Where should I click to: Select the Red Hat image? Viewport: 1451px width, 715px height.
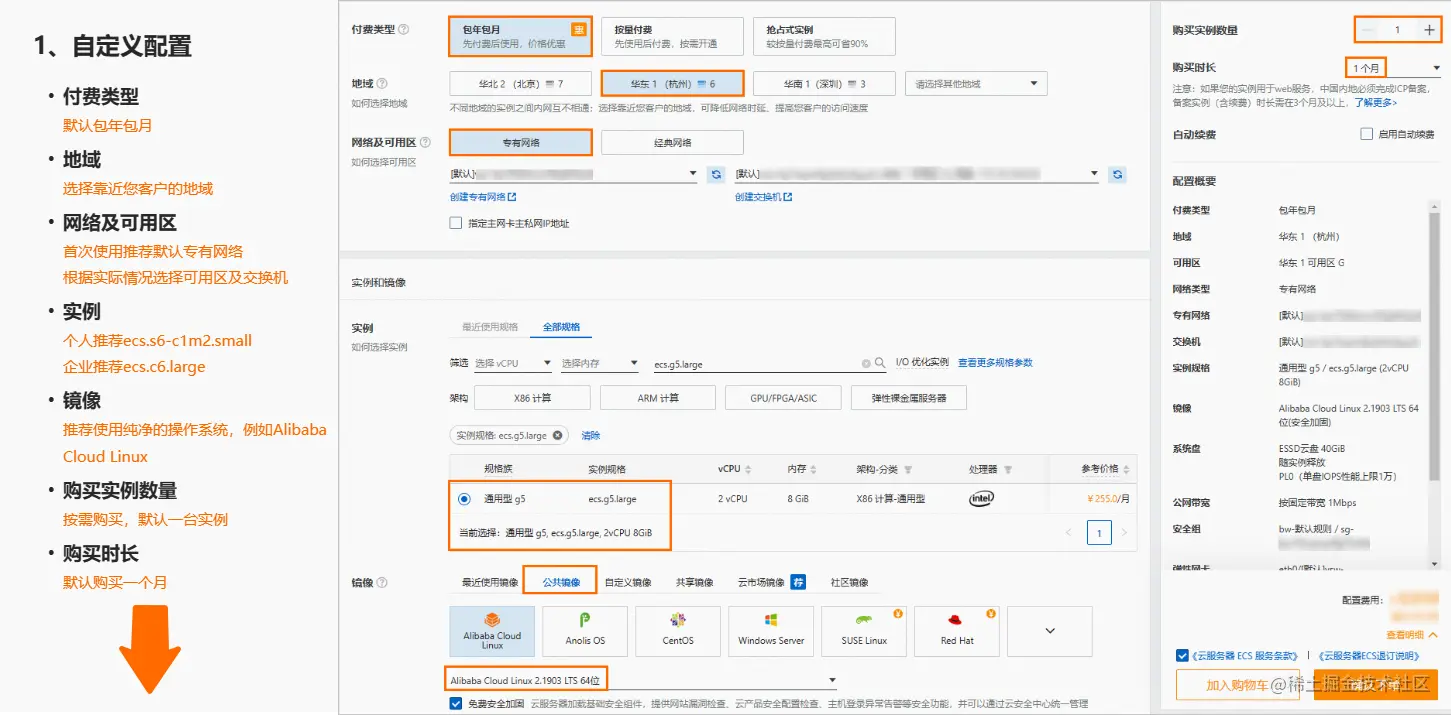[x=957, y=630]
